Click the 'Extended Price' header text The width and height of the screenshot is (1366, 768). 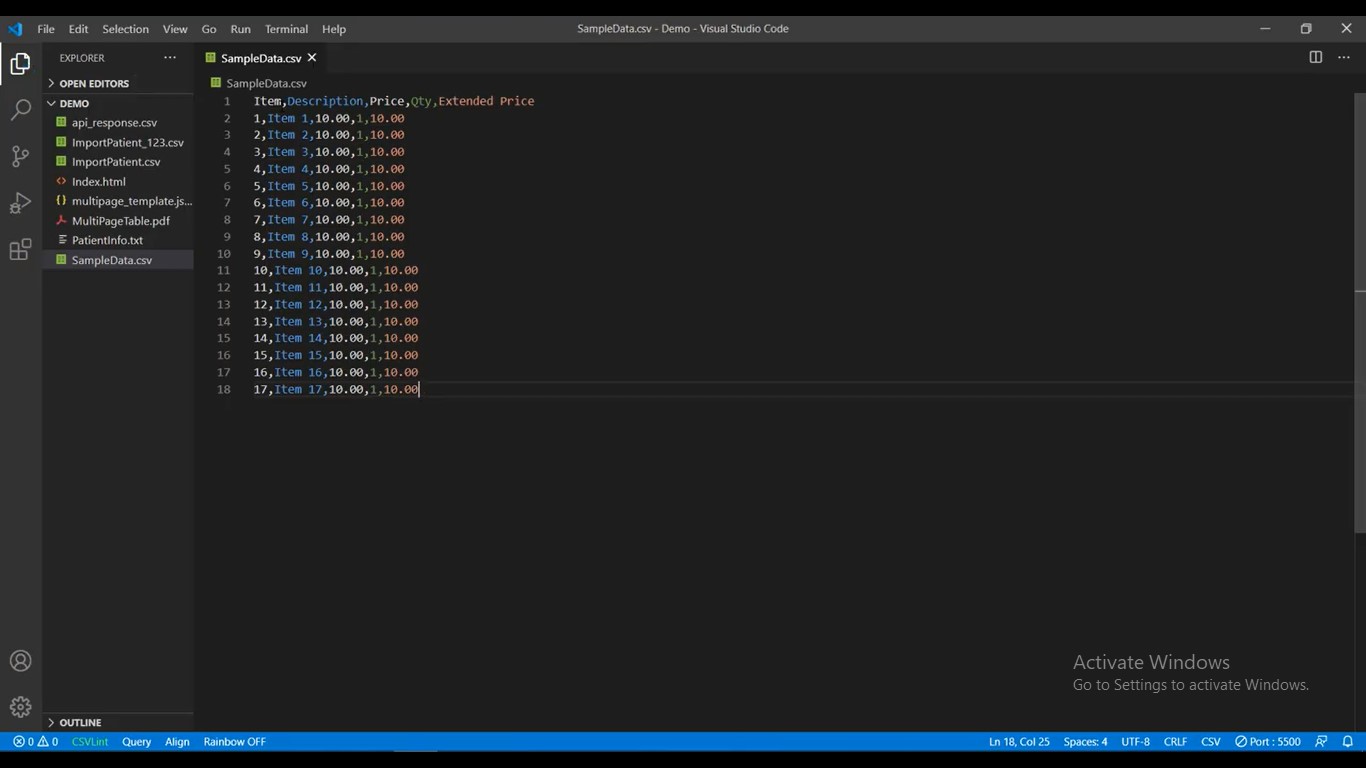tap(486, 101)
